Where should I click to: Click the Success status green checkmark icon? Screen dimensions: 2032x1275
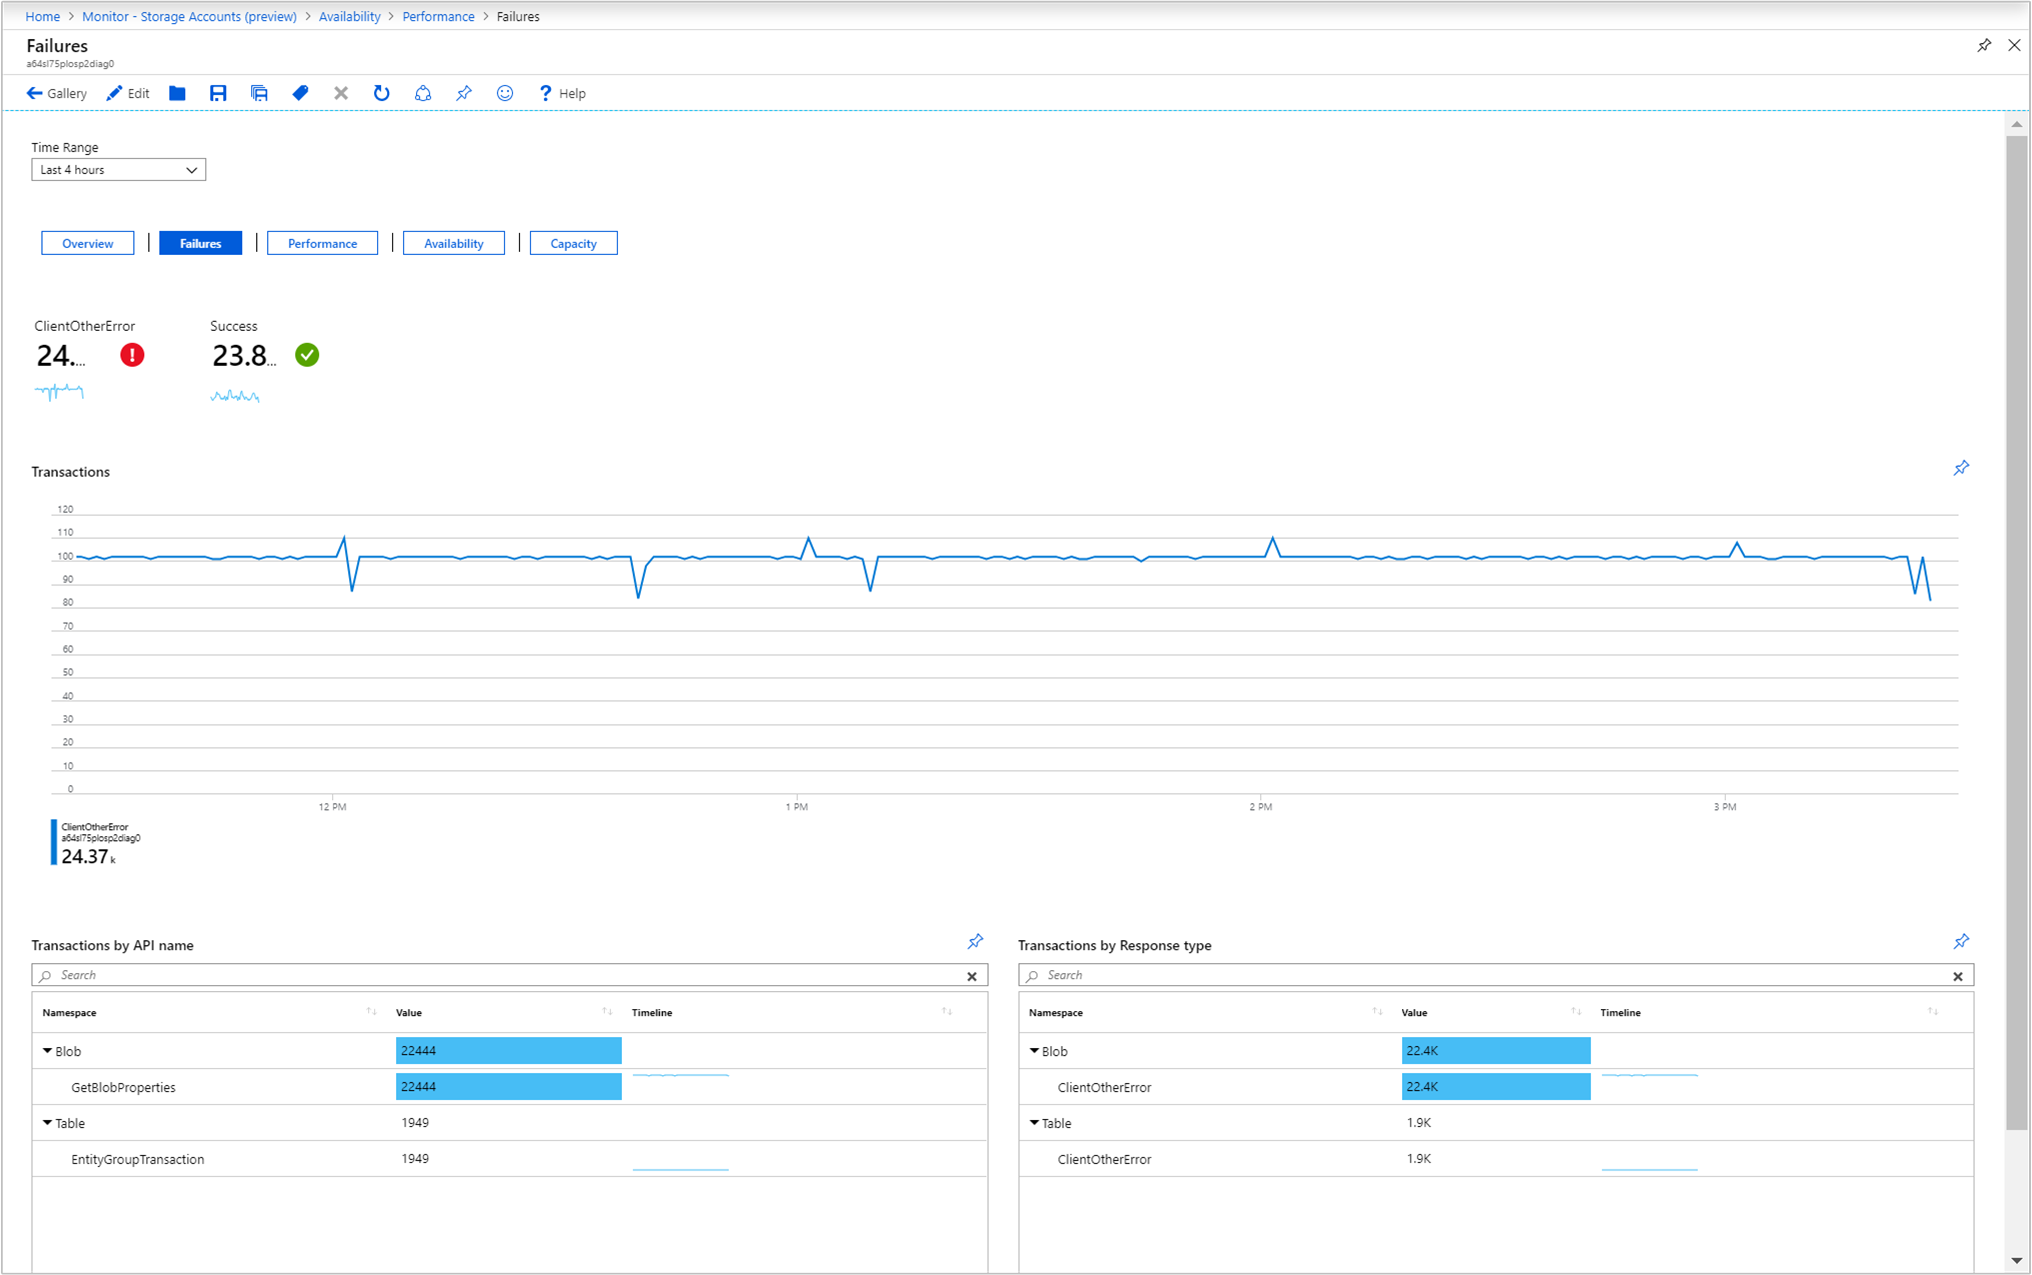(x=307, y=353)
